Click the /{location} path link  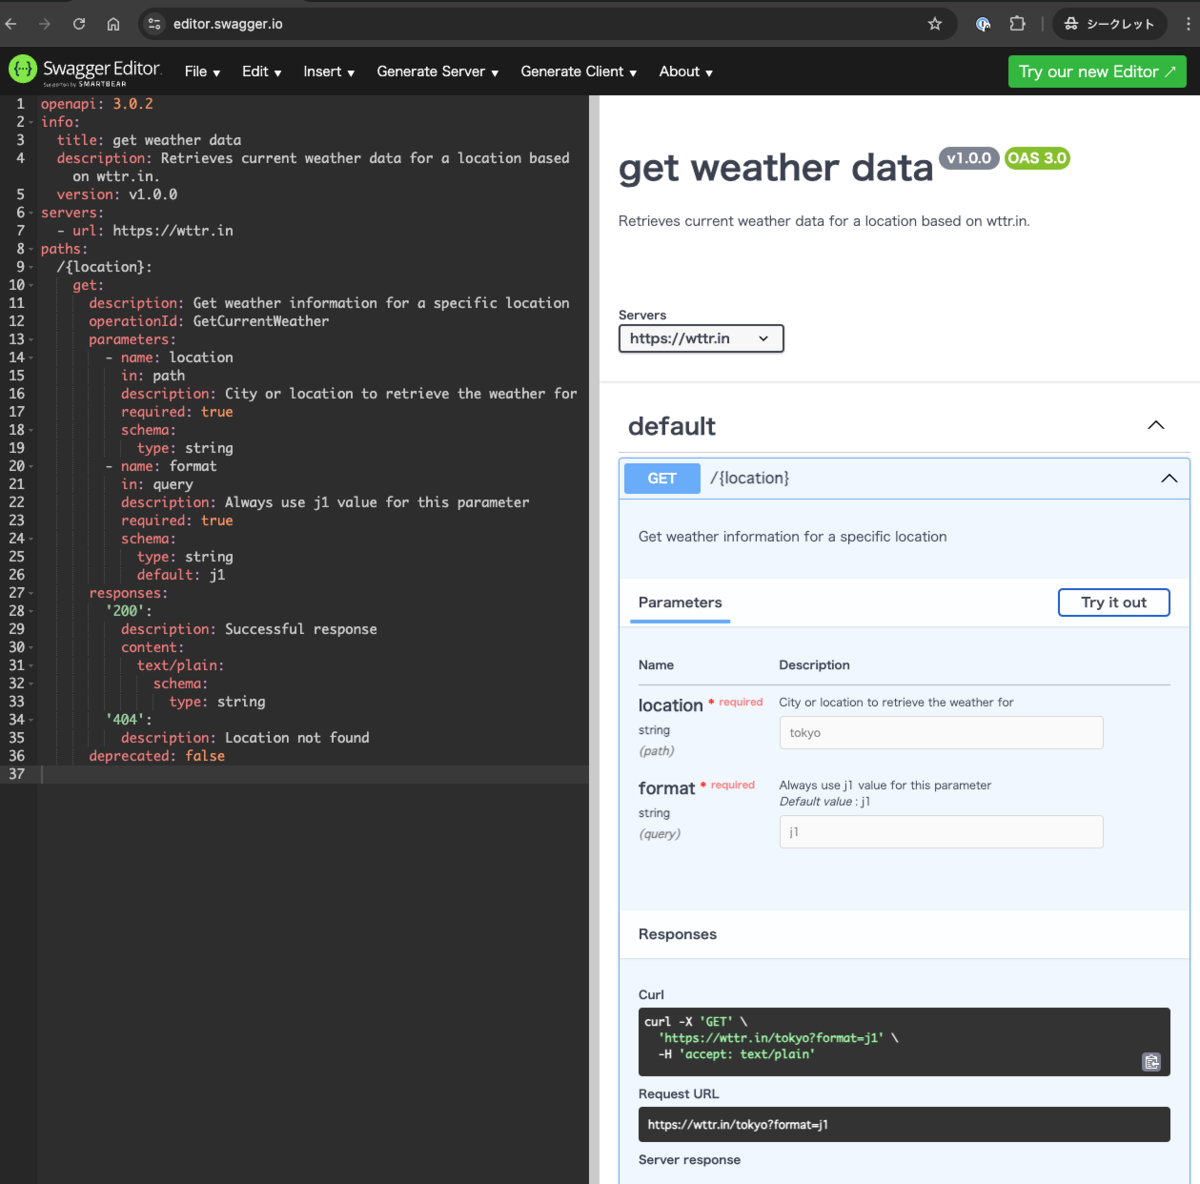(x=749, y=479)
